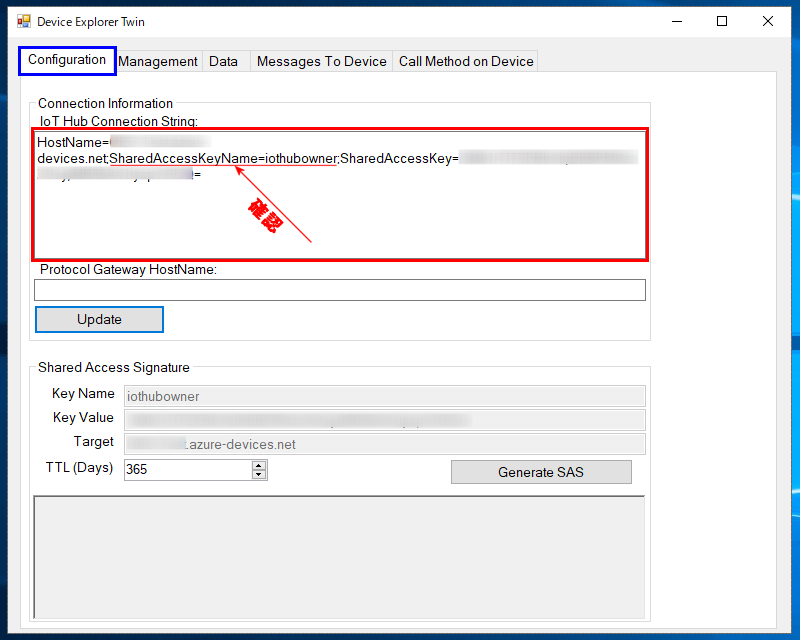Click the empty SAS output text area

coord(339,558)
